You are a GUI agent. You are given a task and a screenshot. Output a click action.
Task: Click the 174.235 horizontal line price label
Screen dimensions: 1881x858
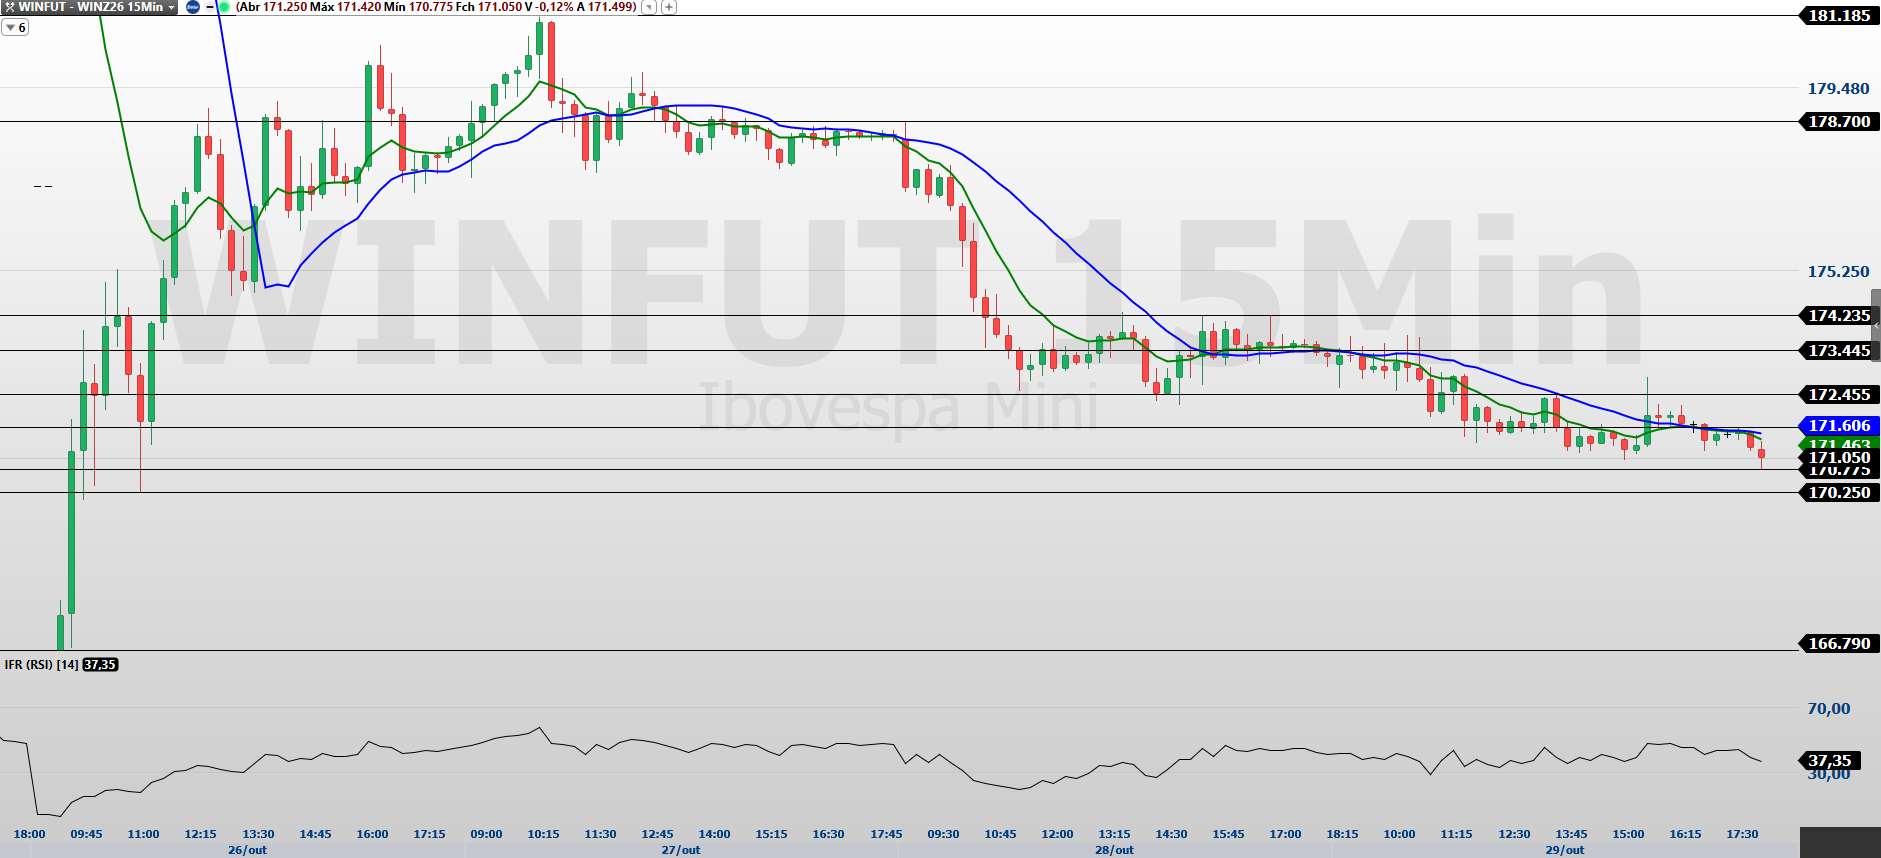1839,316
